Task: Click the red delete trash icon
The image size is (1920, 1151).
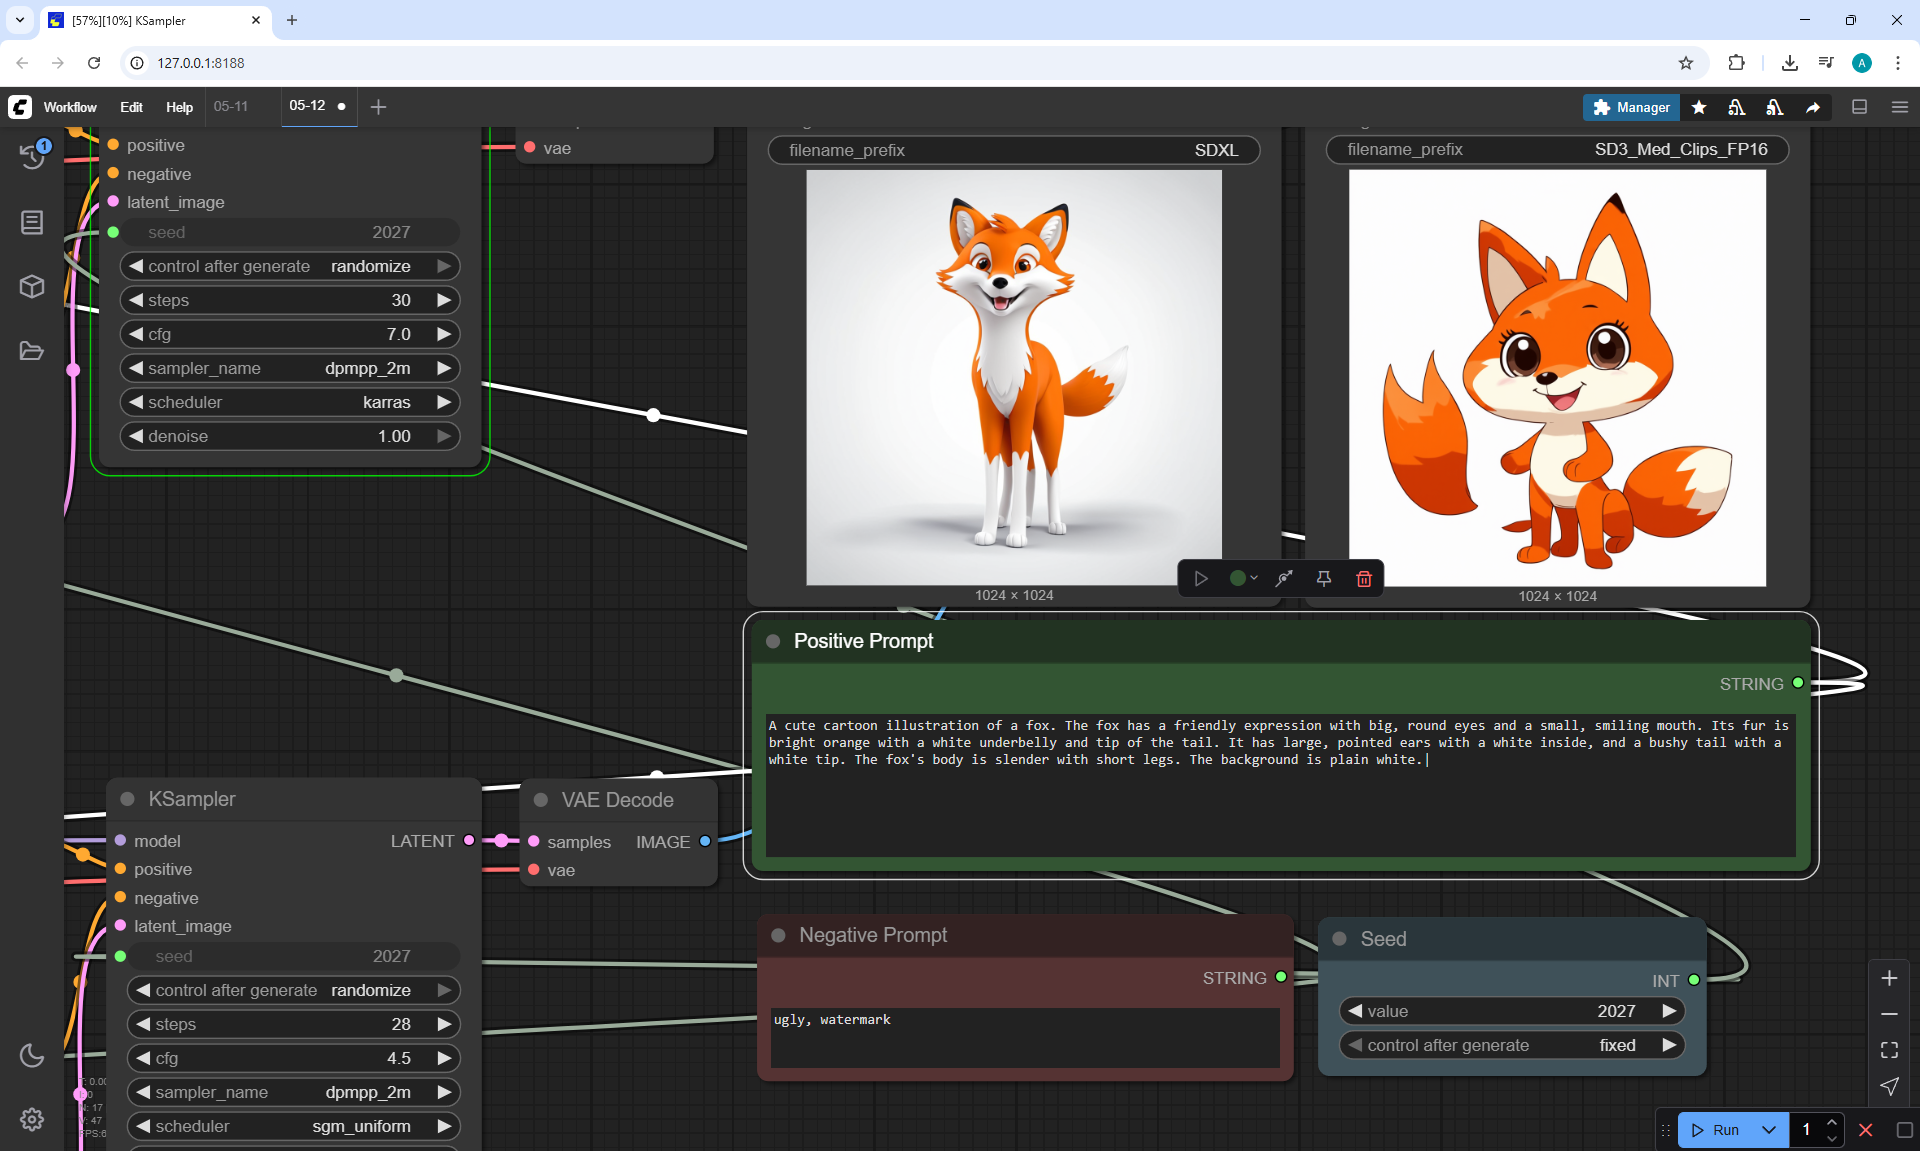Action: click(x=1363, y=579)
